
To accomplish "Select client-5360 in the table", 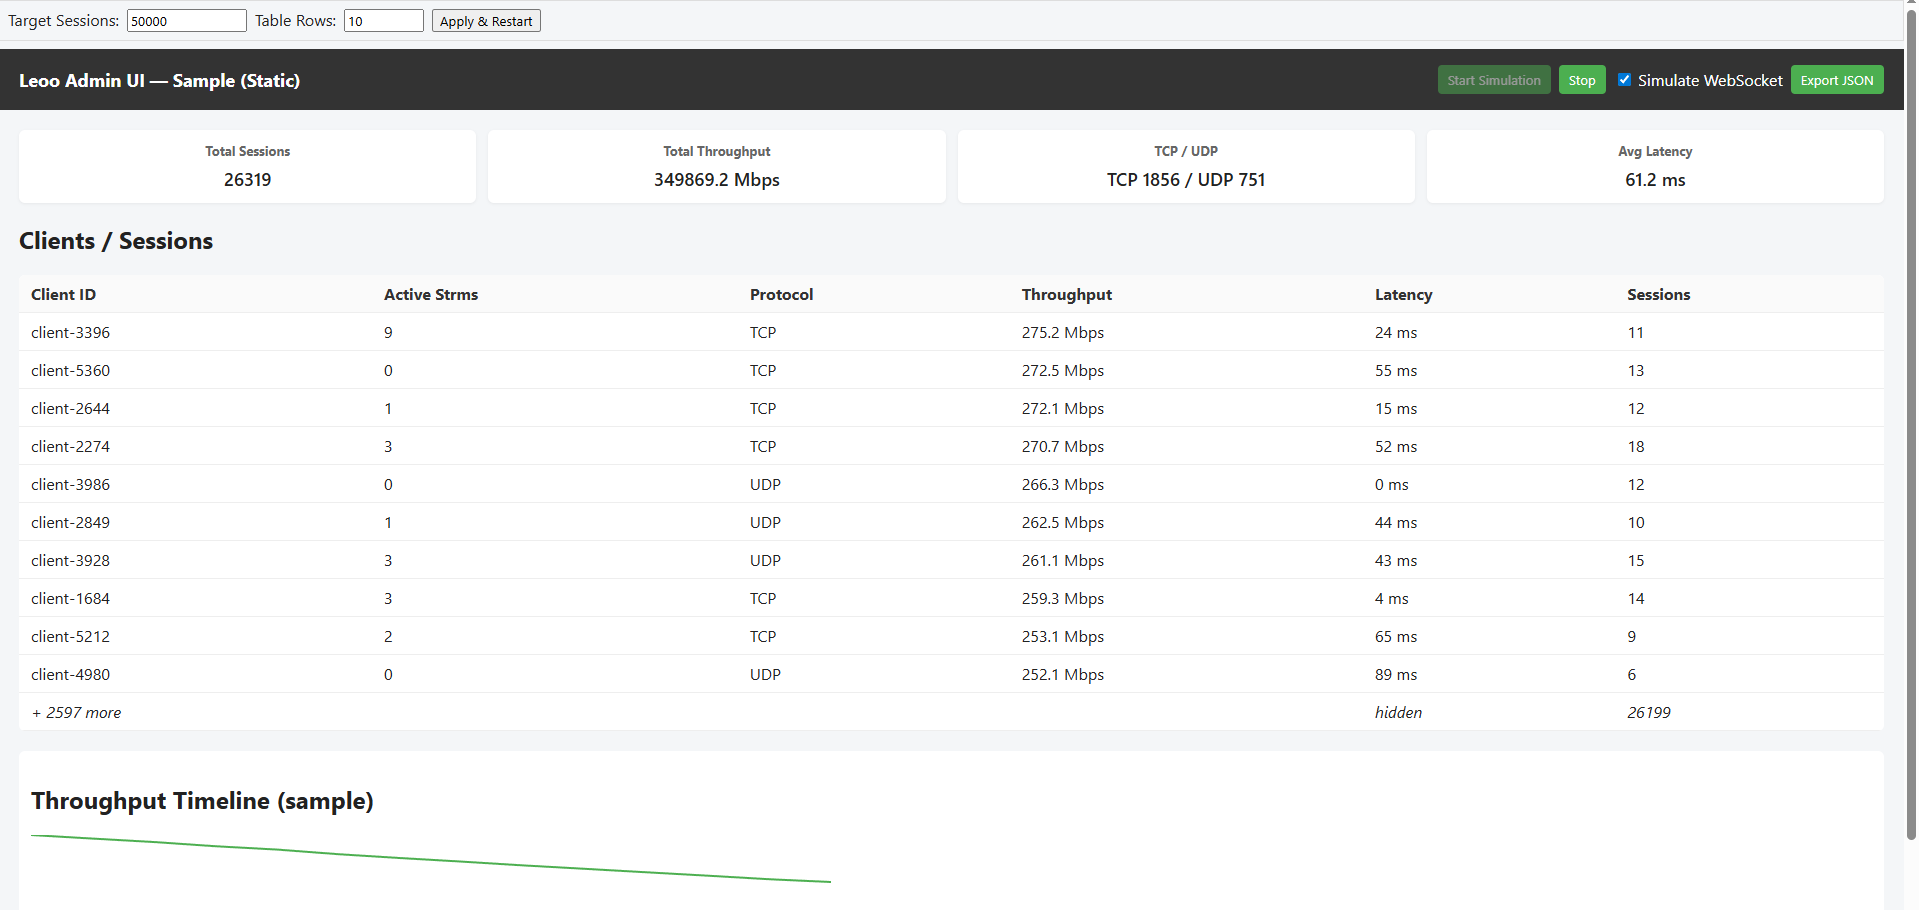I will coord(70,370).
